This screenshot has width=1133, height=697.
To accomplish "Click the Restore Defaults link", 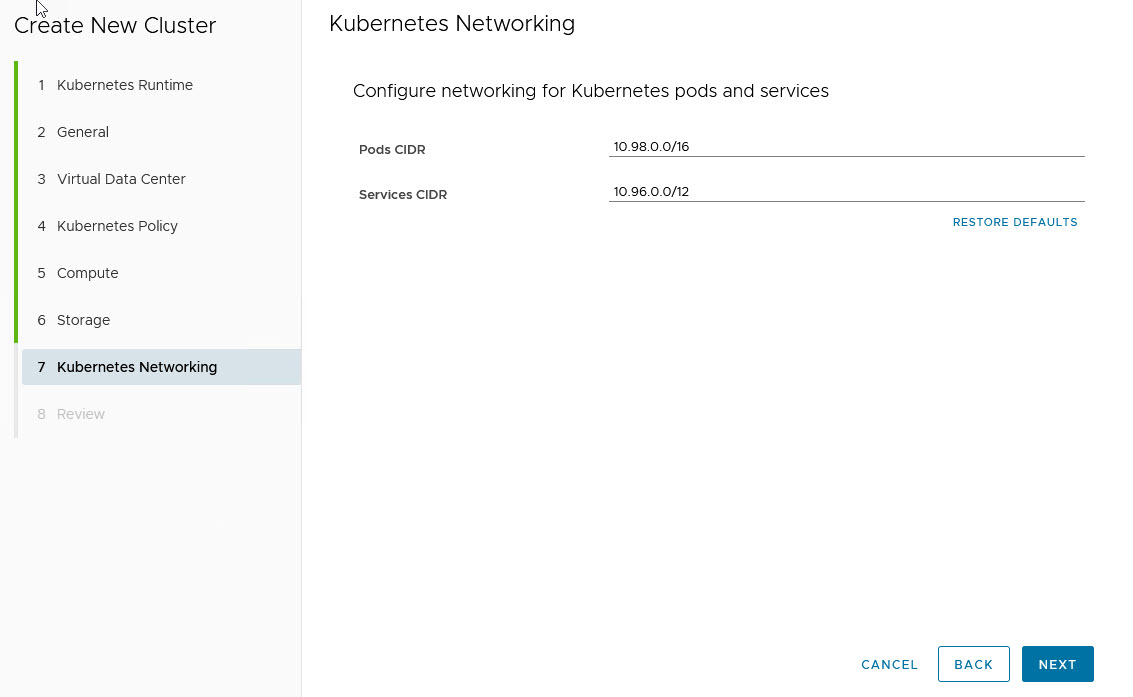I will (x=1014, y=222).
